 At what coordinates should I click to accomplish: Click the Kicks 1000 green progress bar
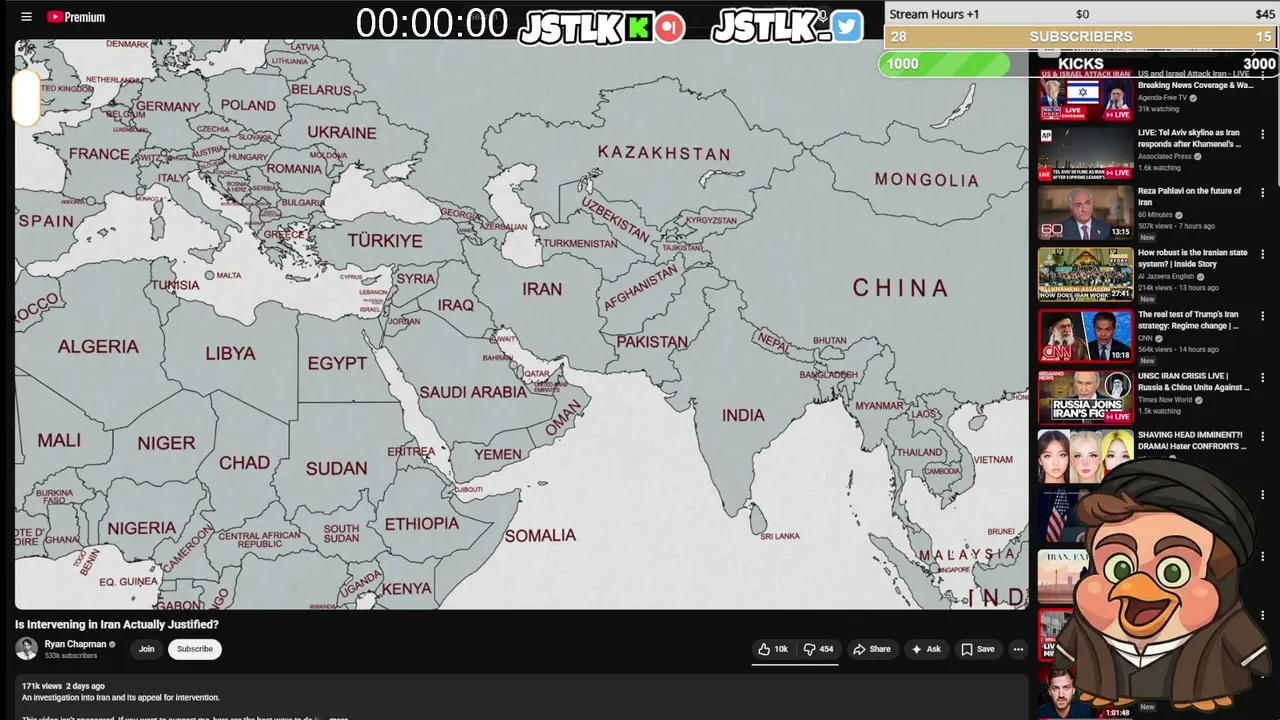pyautogui.click(x=946, y=64)
